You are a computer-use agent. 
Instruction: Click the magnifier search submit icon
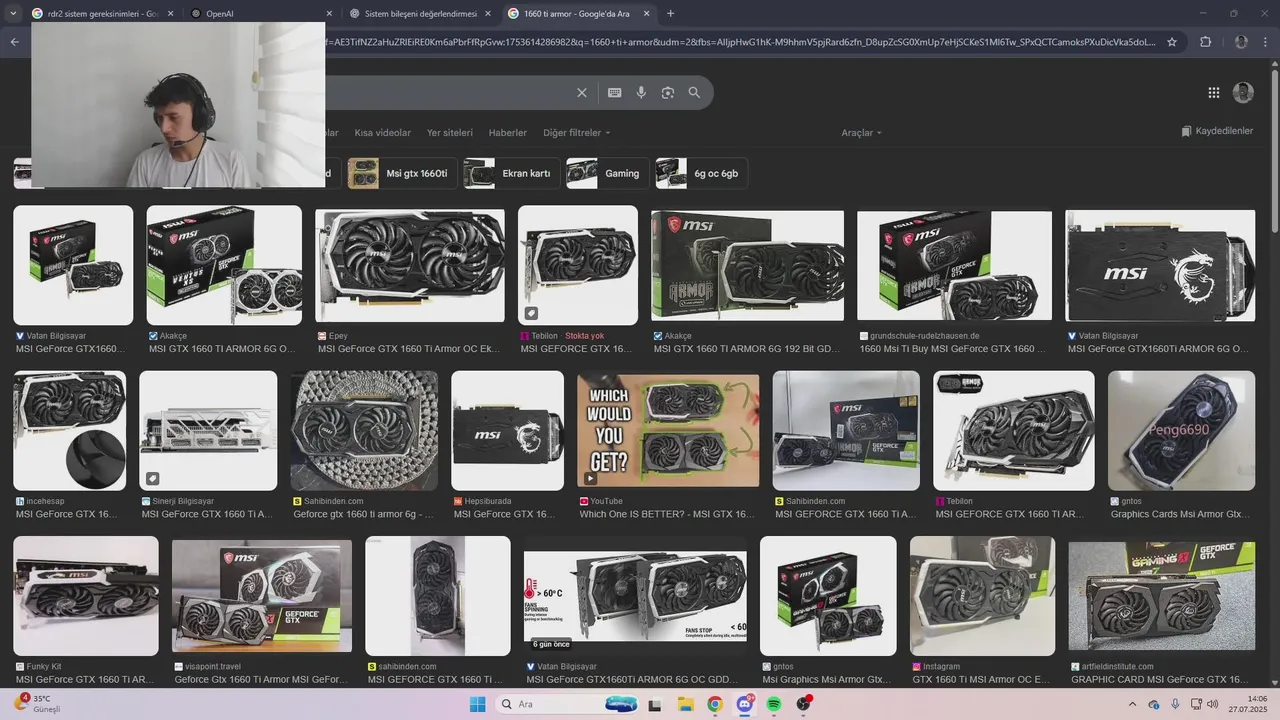click(x=694, y=93)
